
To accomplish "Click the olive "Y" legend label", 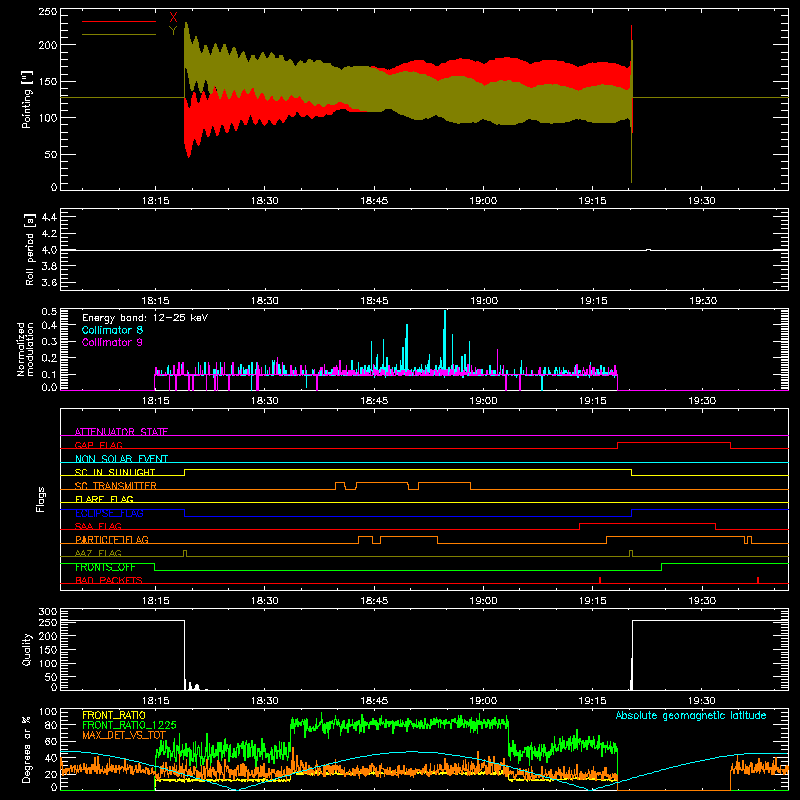I will coord(173,31).
